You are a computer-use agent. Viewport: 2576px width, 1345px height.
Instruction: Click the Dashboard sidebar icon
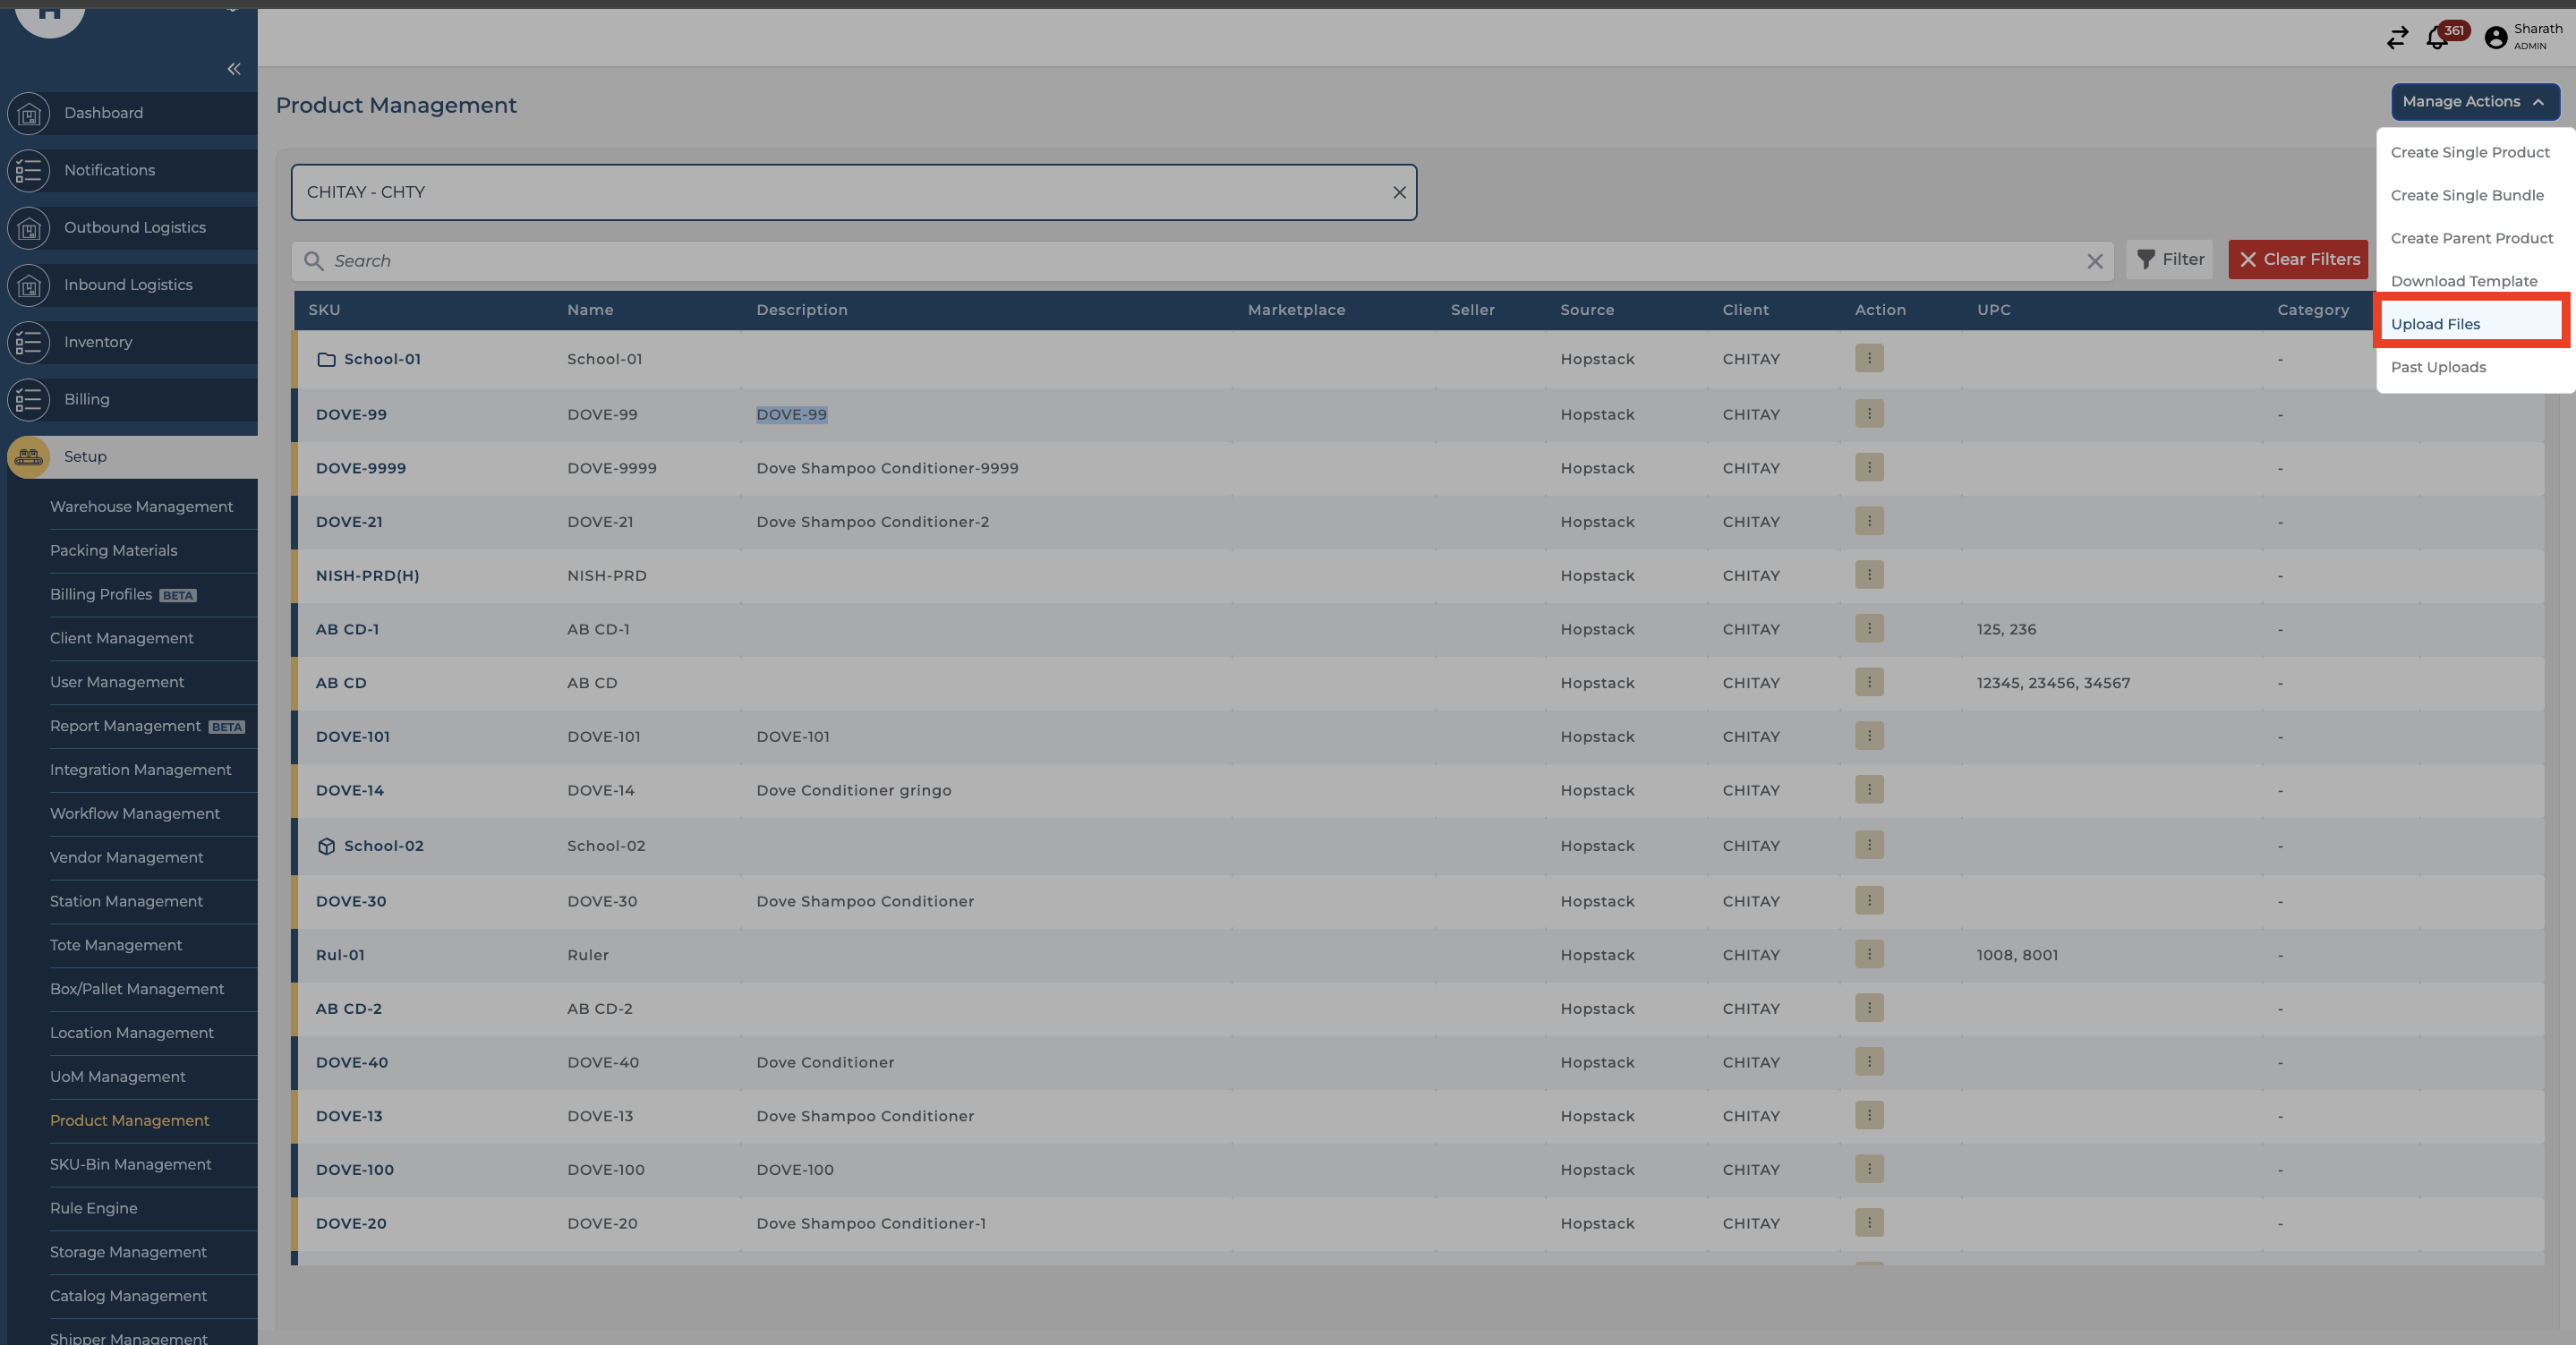[x=29, y=113]
